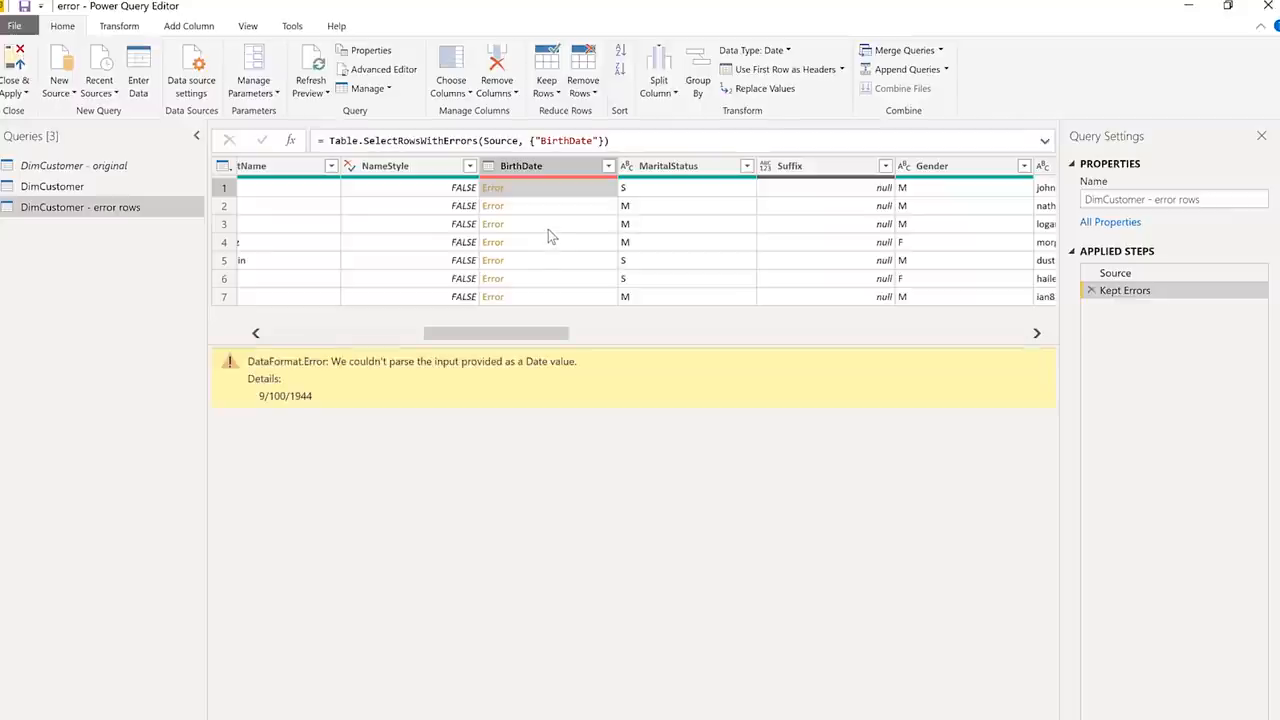Image resolution: width=1280 pixels, height=720 pixels.
Task: Switch to the Tools tab
Action: 292,26
